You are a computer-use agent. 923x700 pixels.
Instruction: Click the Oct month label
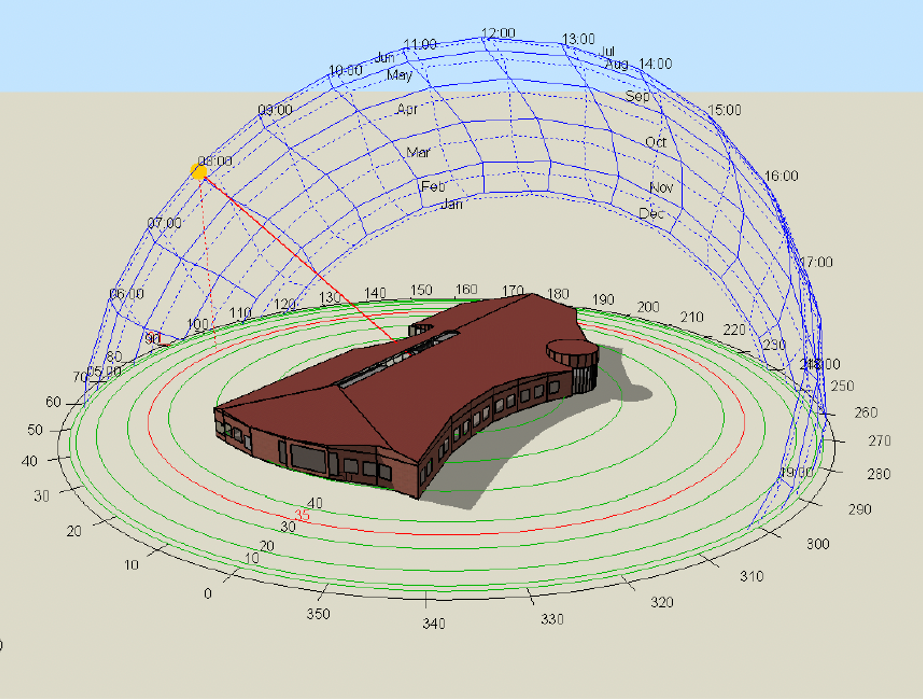656,142
